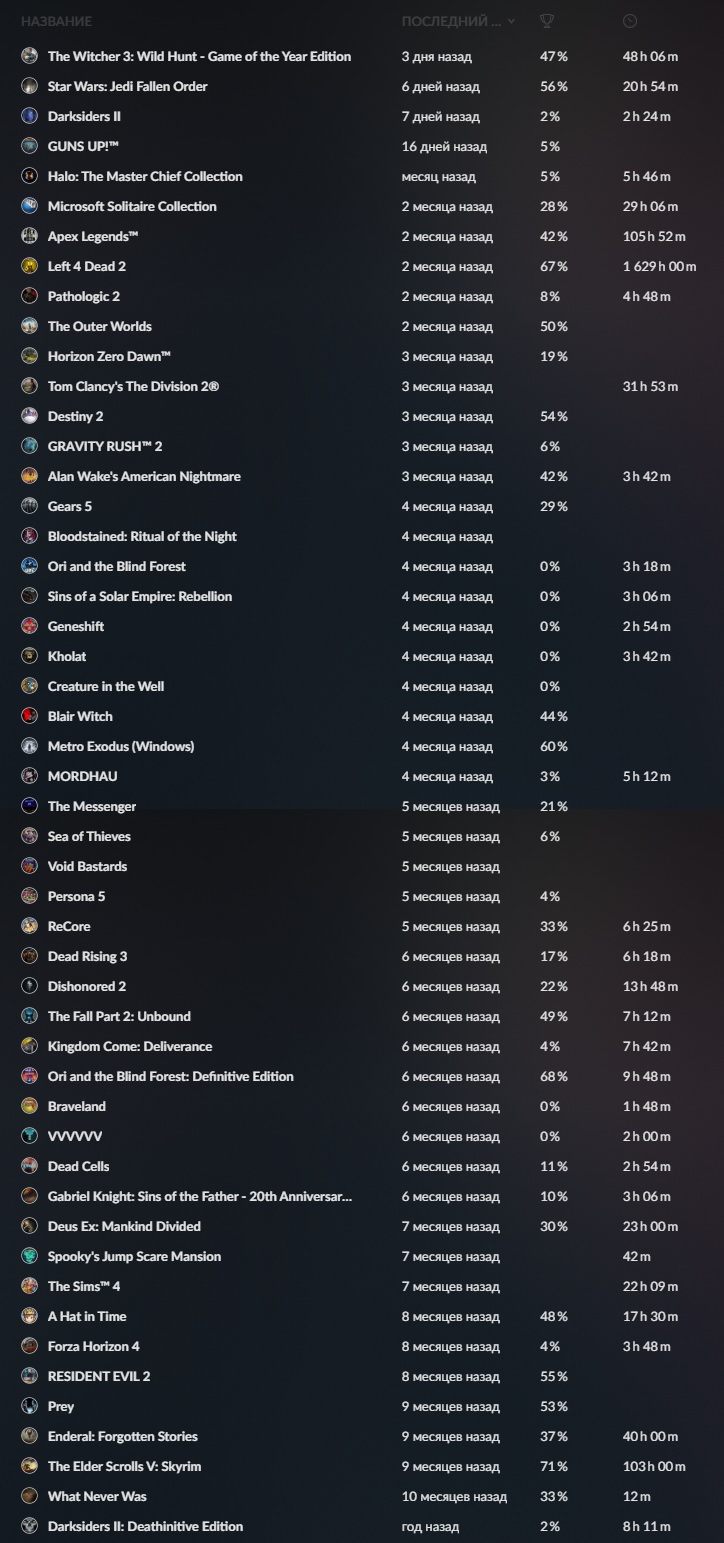724x1543 pixels.
Task: Click the clock playtime column icon
Action: point(629,21)
